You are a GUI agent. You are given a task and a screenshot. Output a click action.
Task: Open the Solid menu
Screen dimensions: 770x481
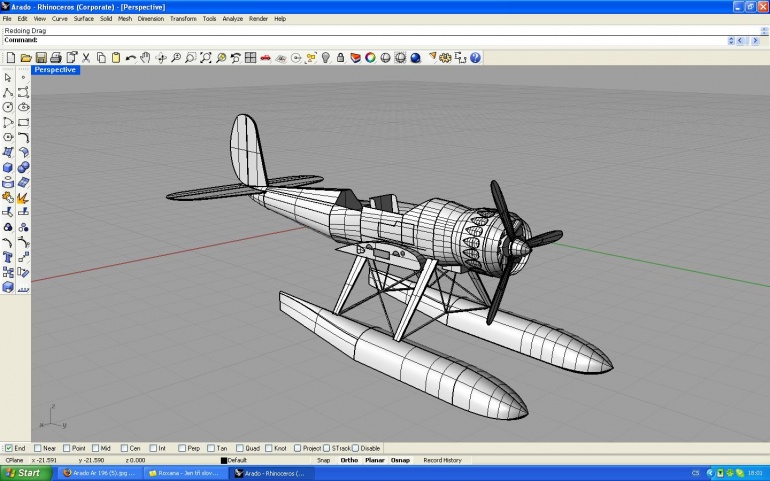pyautogui.click(x=106, y=19)
